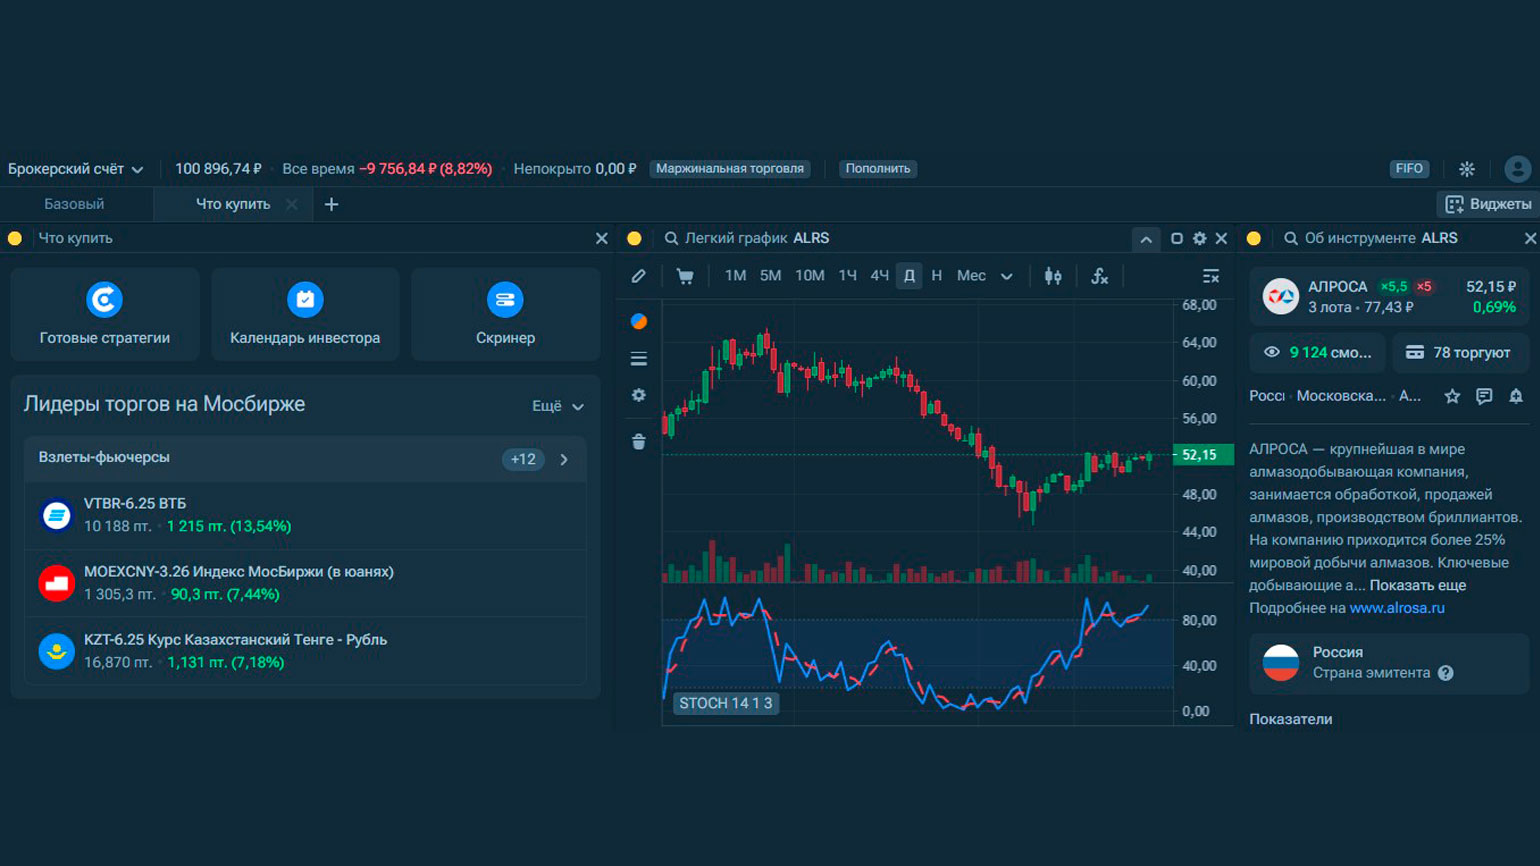Open the www.alrosa.ru link
Viewport: 1540px width, 866px height.
(1397, 608)
